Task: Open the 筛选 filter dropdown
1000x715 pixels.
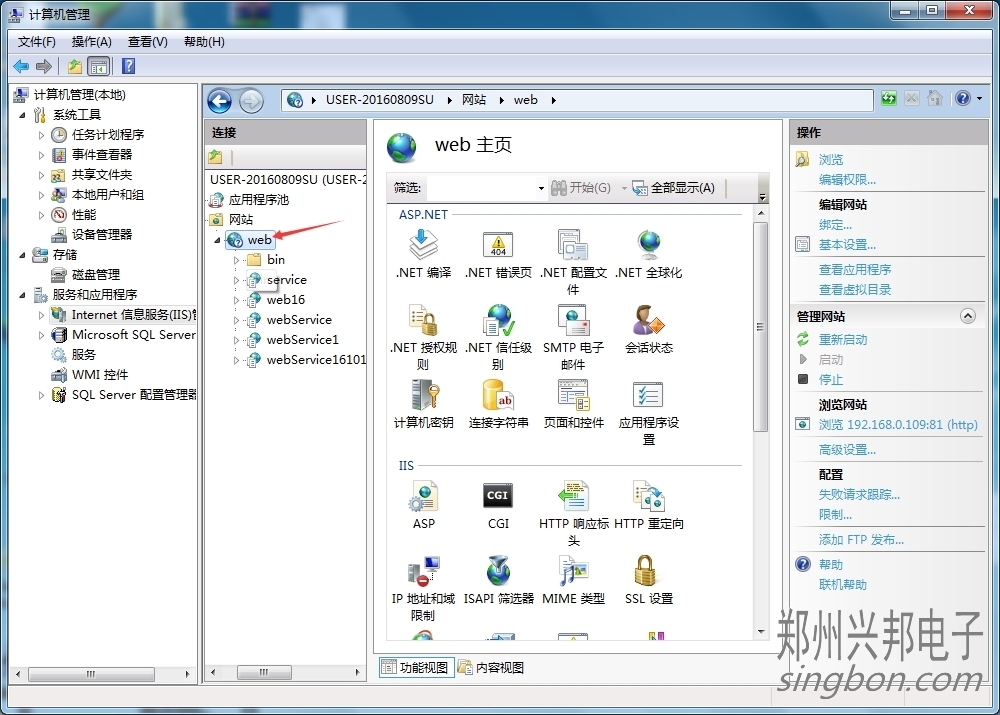Action: 541,188
